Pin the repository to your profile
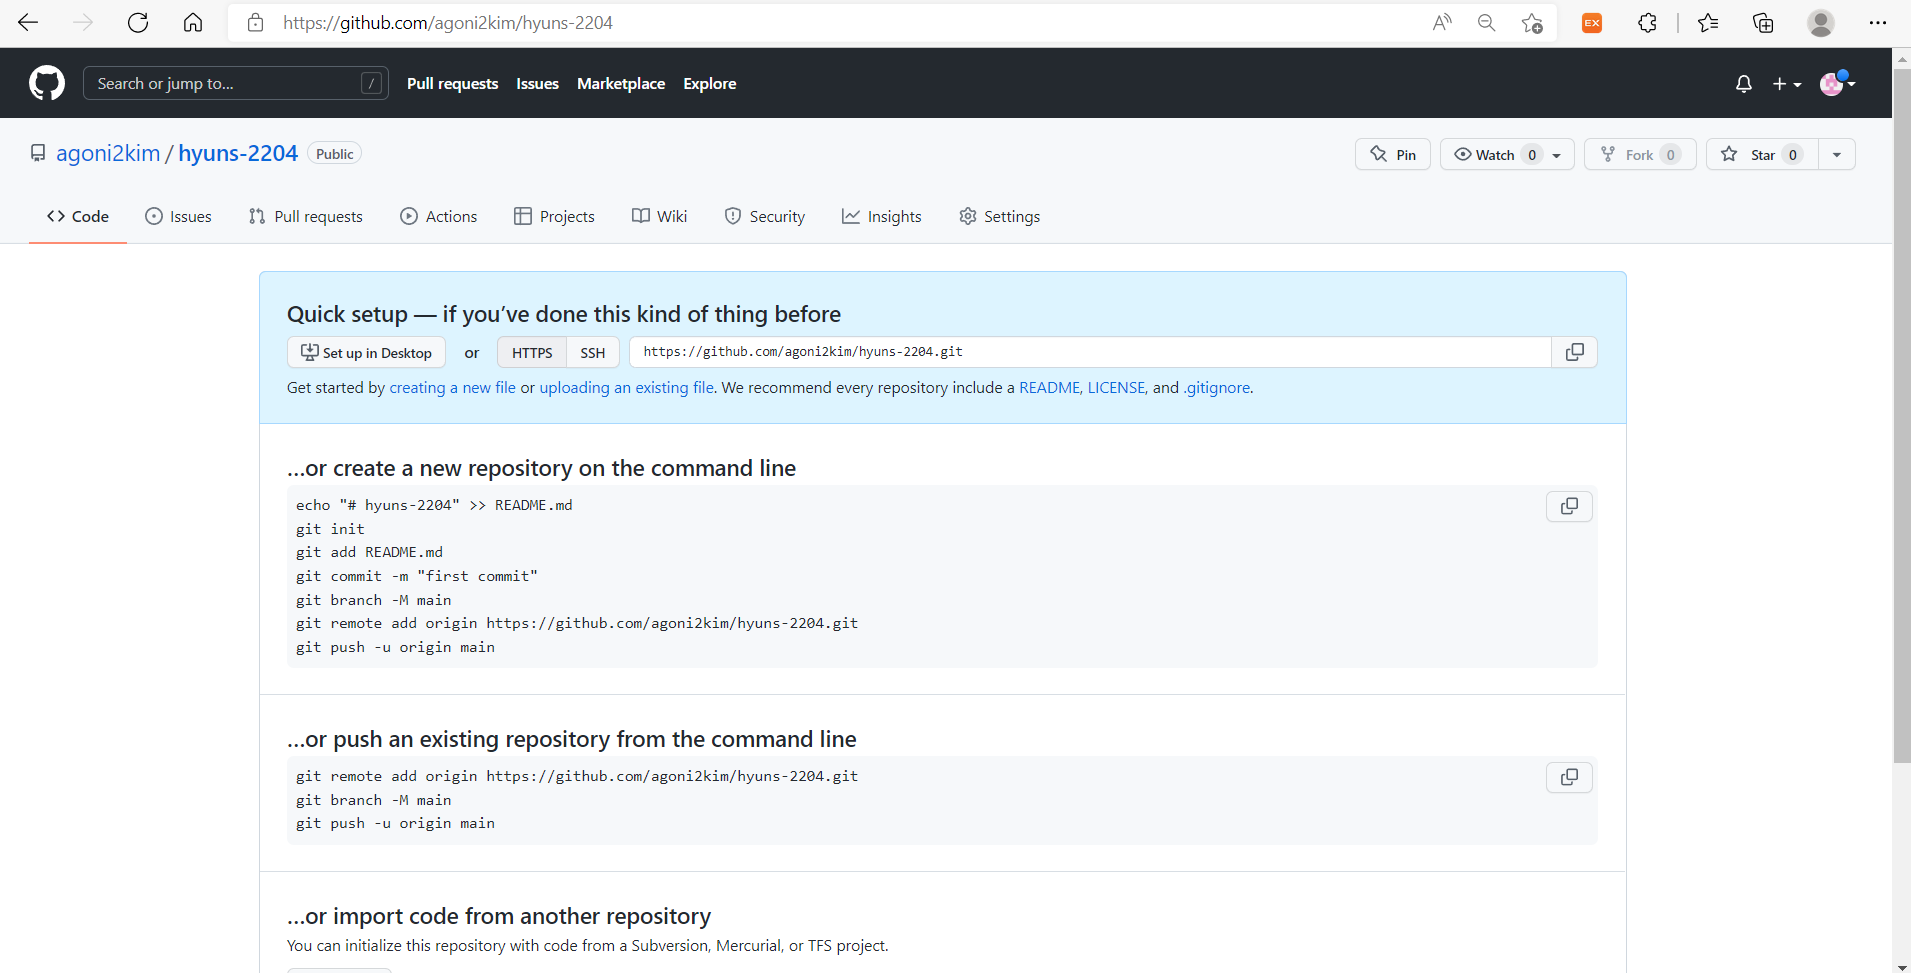Viewport: 1911px width, 973px height. pos(1393,154)
